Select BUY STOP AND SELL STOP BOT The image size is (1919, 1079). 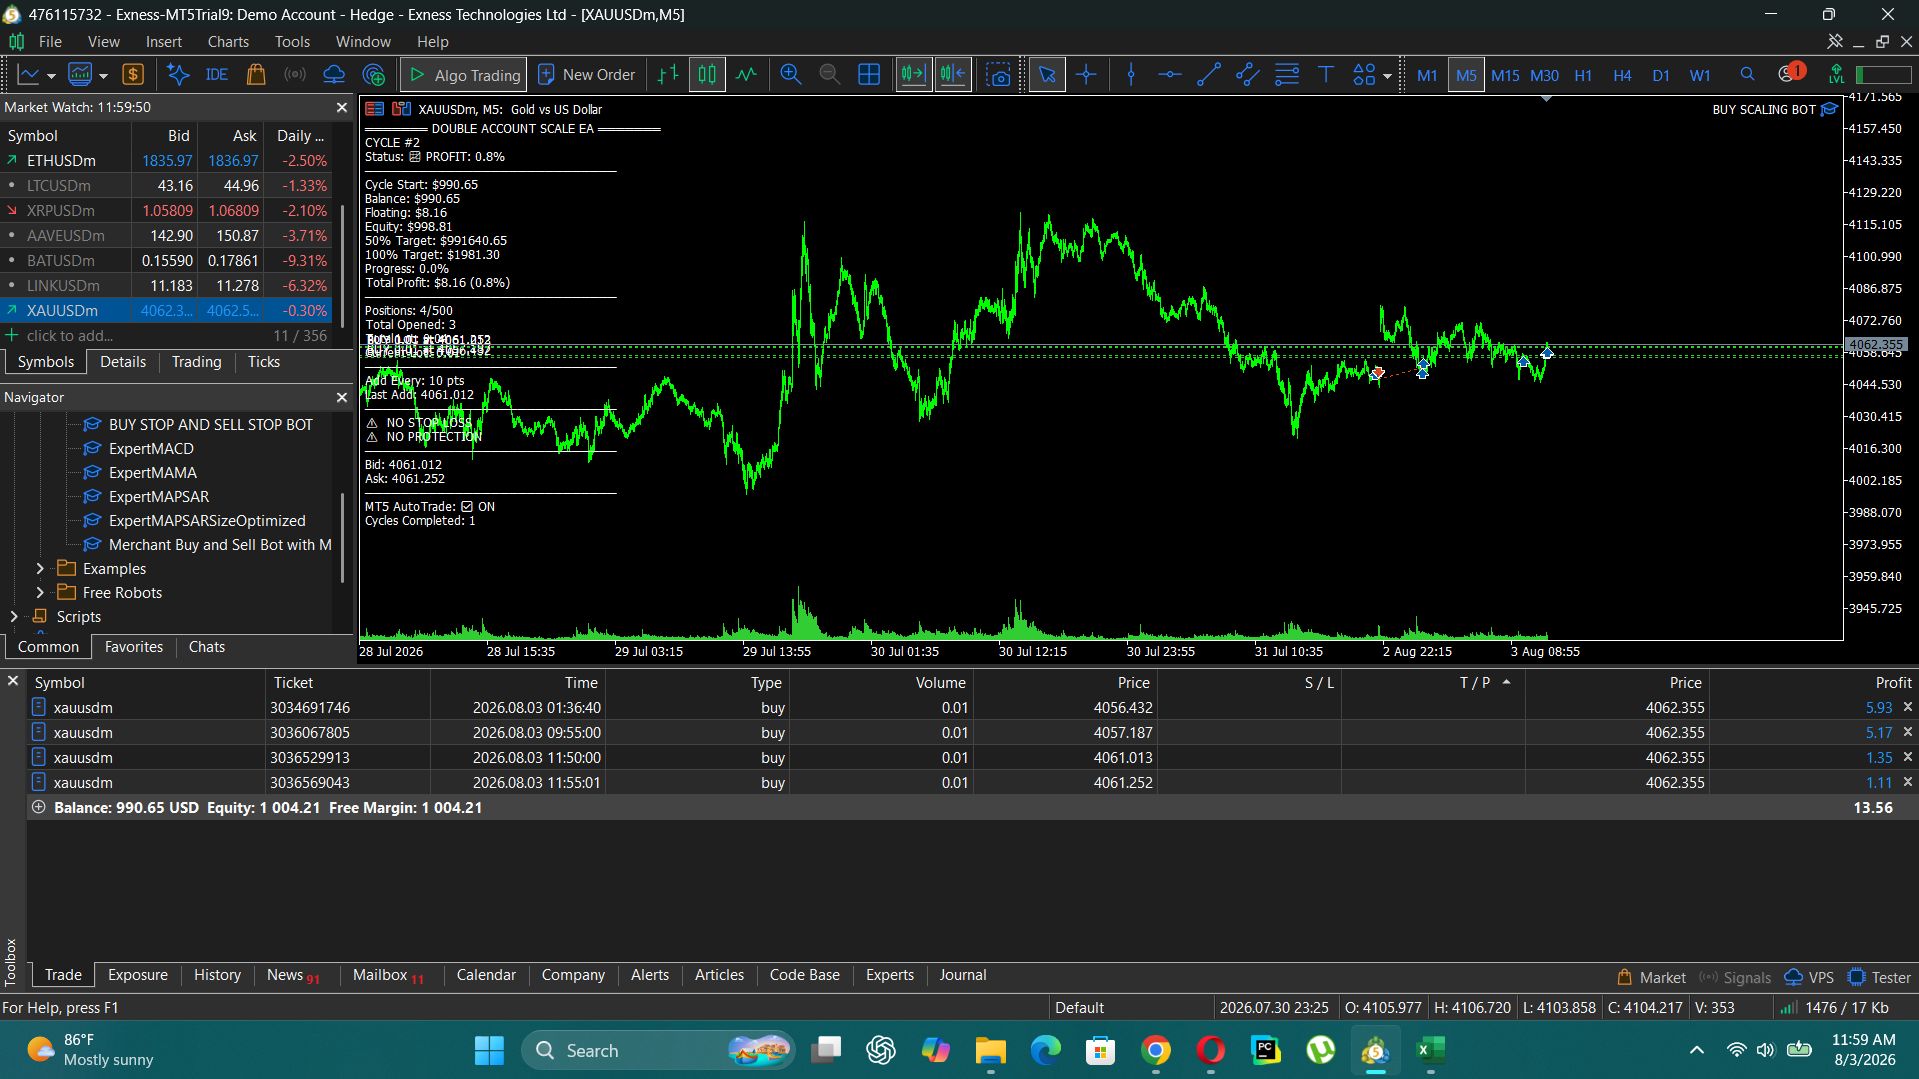point(211,424)
